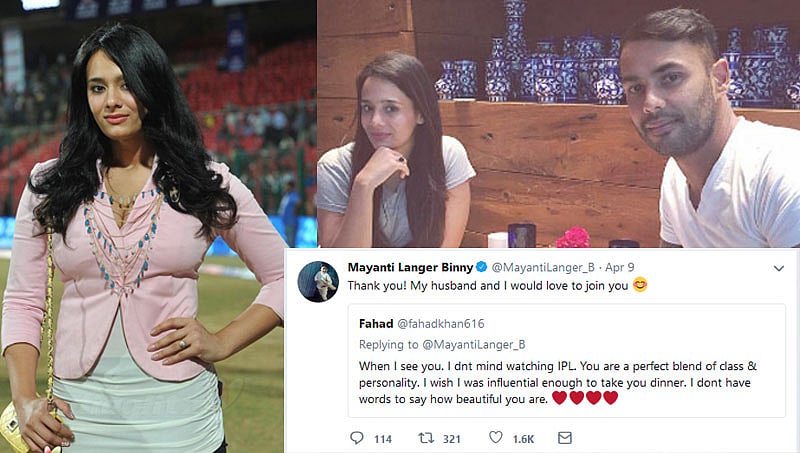Click the restaurant selfie photo with blue pottery

pyautogui.click(x=559, y=123)
